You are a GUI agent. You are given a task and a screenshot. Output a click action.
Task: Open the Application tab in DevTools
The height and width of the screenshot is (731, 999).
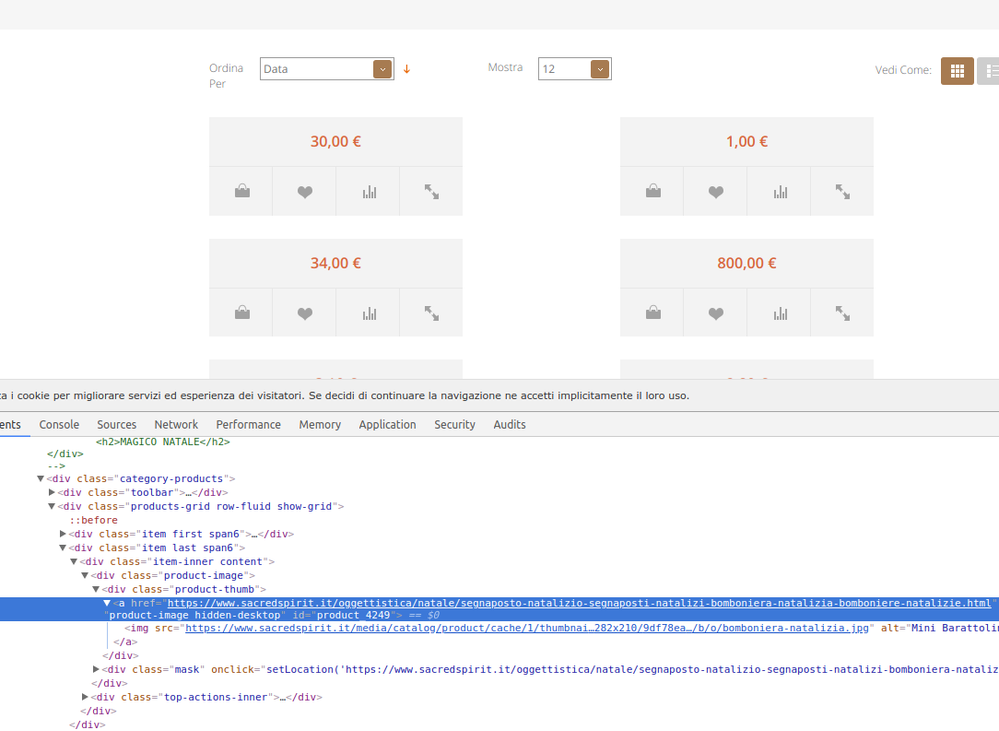pos(387,425)
